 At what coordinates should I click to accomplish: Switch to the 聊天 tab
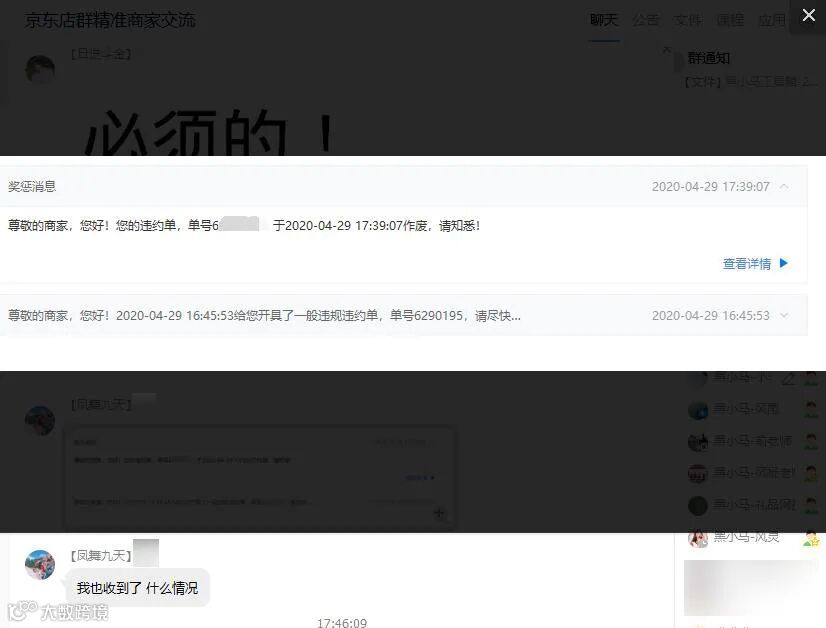604,20
